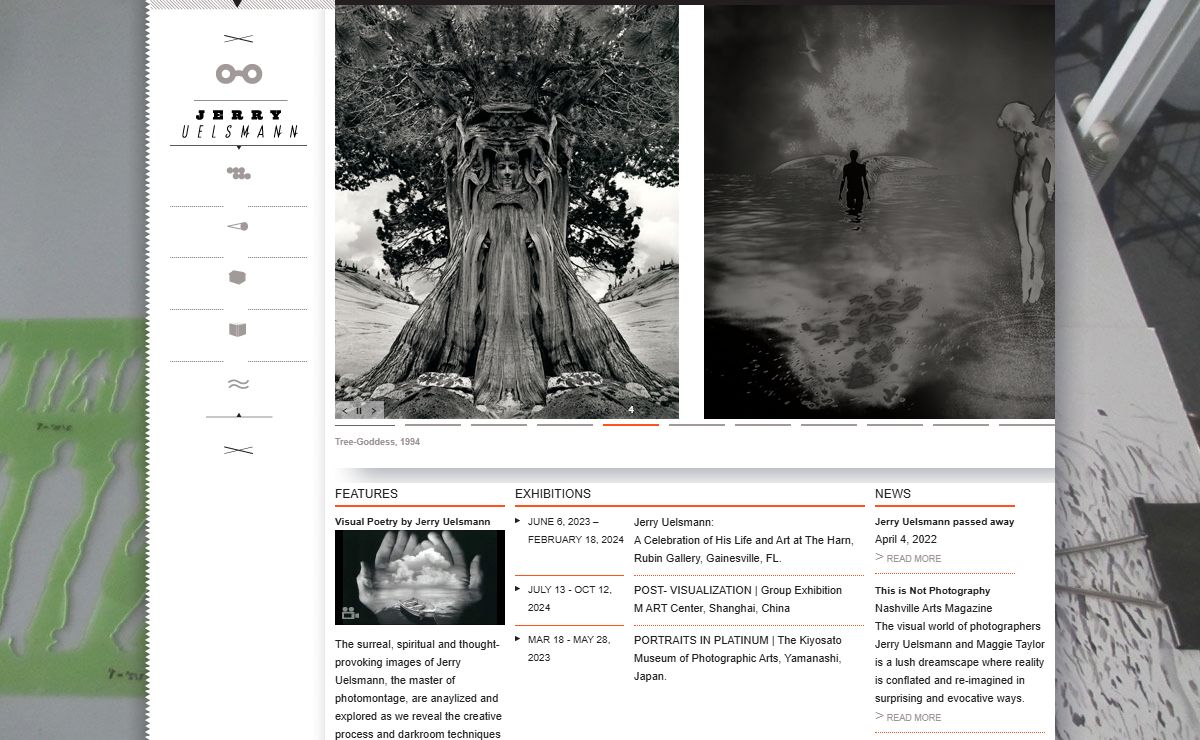Image resolution: width=1200 pixels, height=740 pixels.
Task: Click the dot-cluster icon in the sidebar menu
Action: coord(238,173)
